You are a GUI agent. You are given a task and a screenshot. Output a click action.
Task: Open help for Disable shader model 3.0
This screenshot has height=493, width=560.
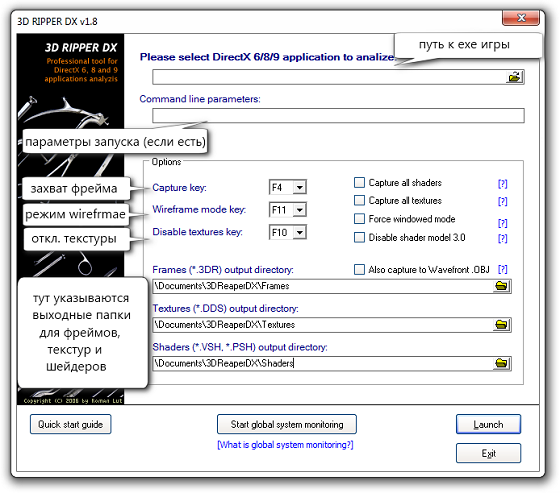[x=502, y=238]
